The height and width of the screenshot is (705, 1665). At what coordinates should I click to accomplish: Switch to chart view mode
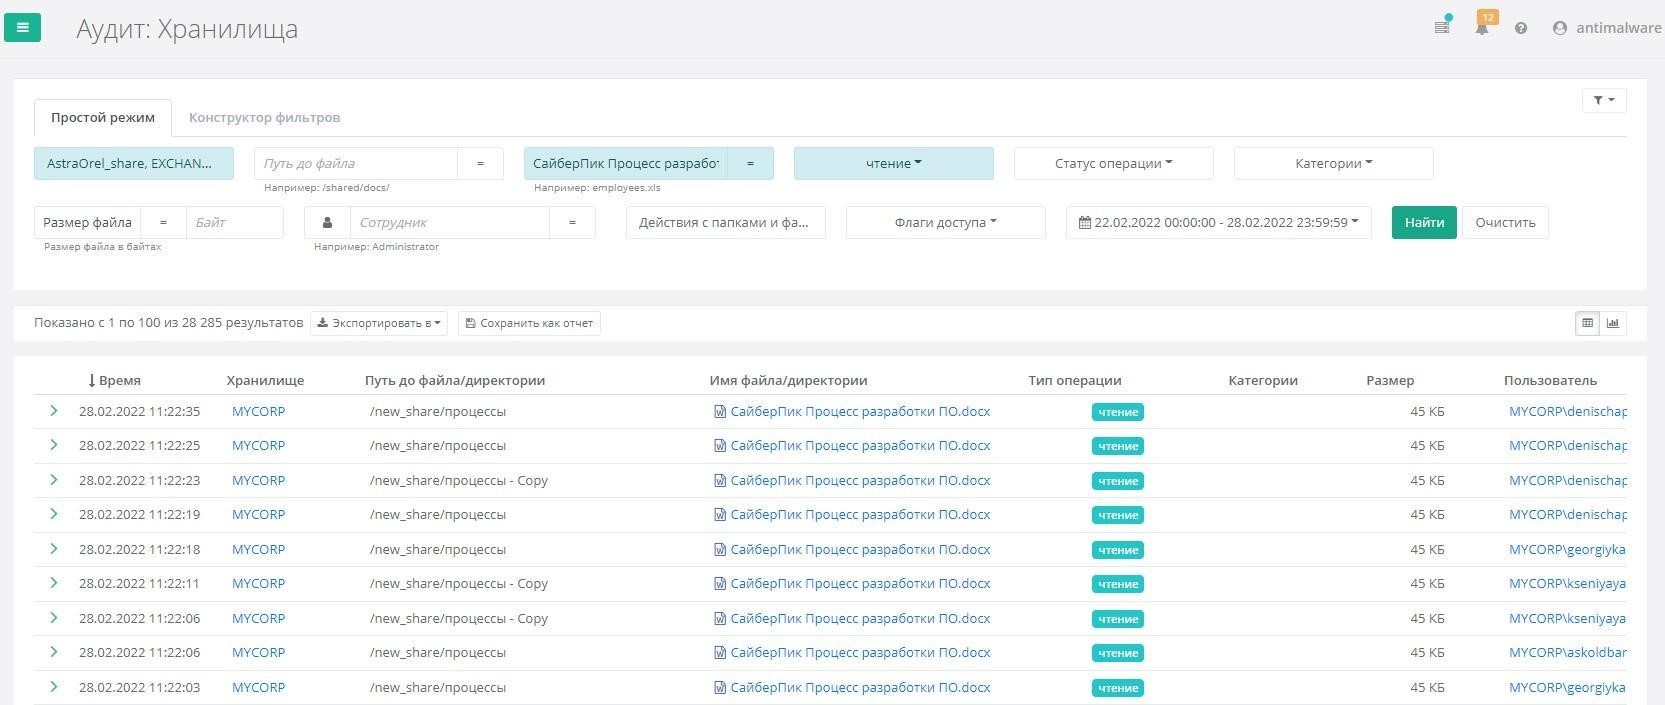click(1613, 323)
